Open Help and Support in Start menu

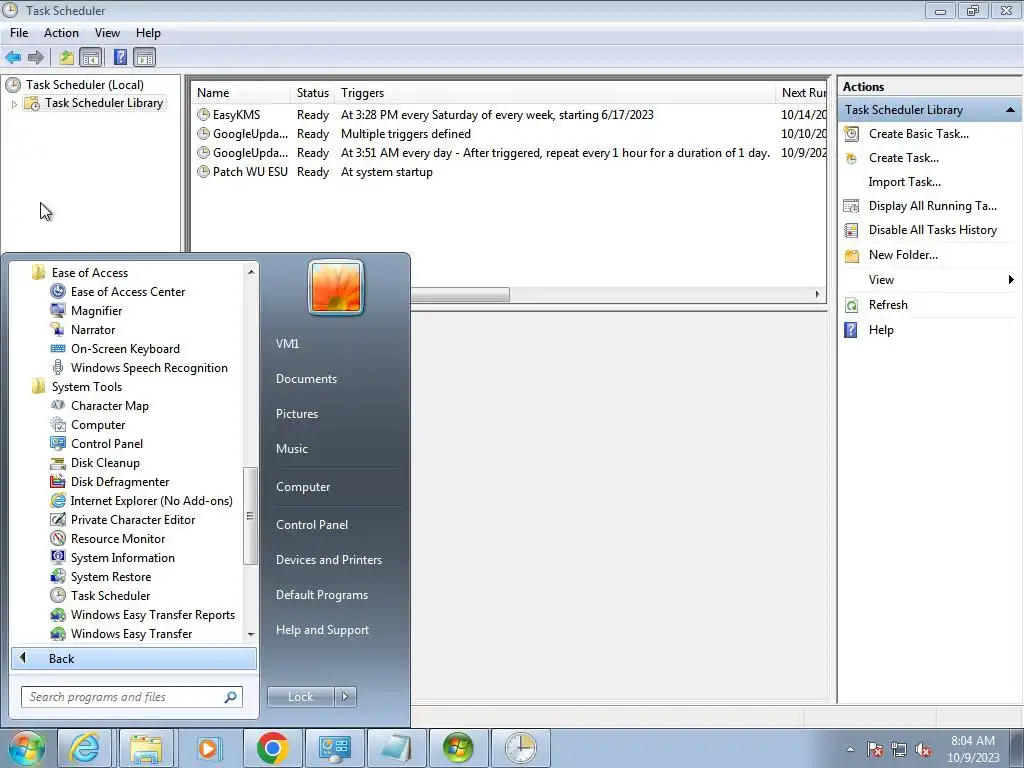[322, 630]
